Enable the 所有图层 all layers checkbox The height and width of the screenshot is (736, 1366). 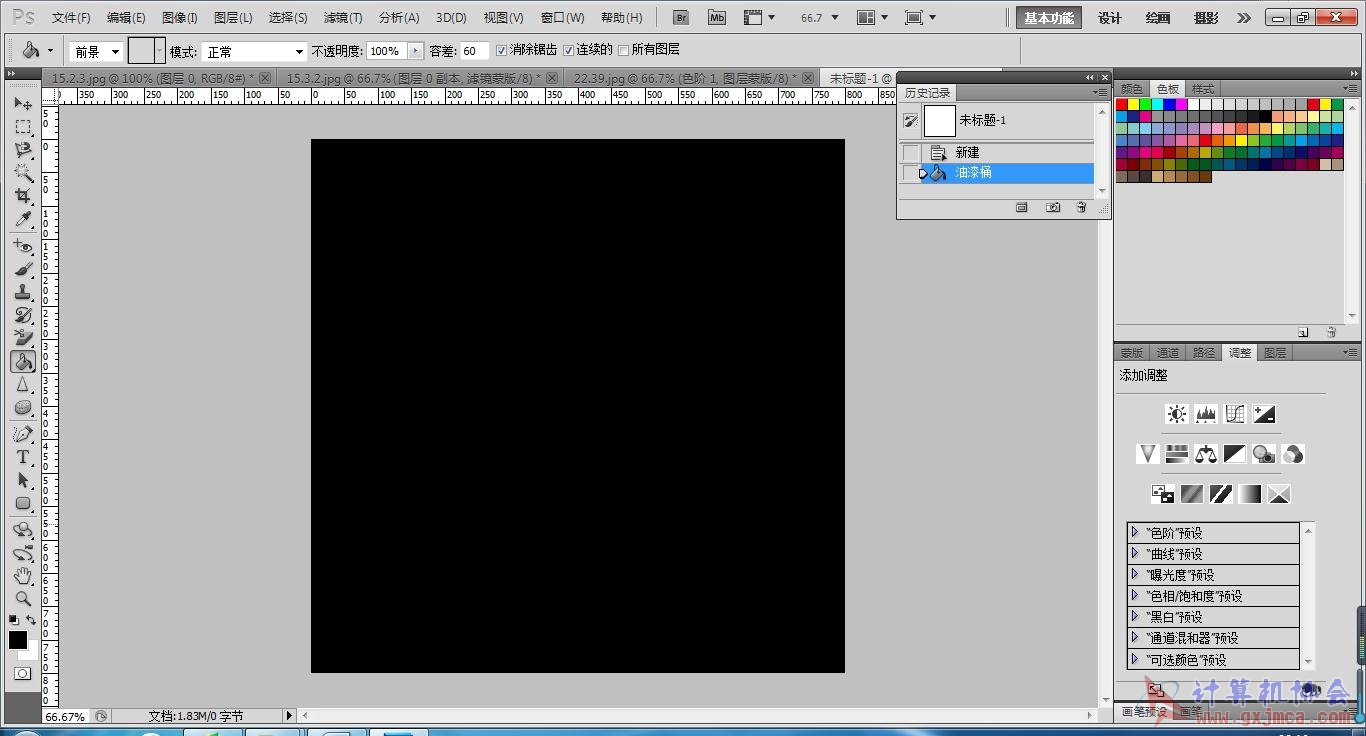click(x=624, y=50)
